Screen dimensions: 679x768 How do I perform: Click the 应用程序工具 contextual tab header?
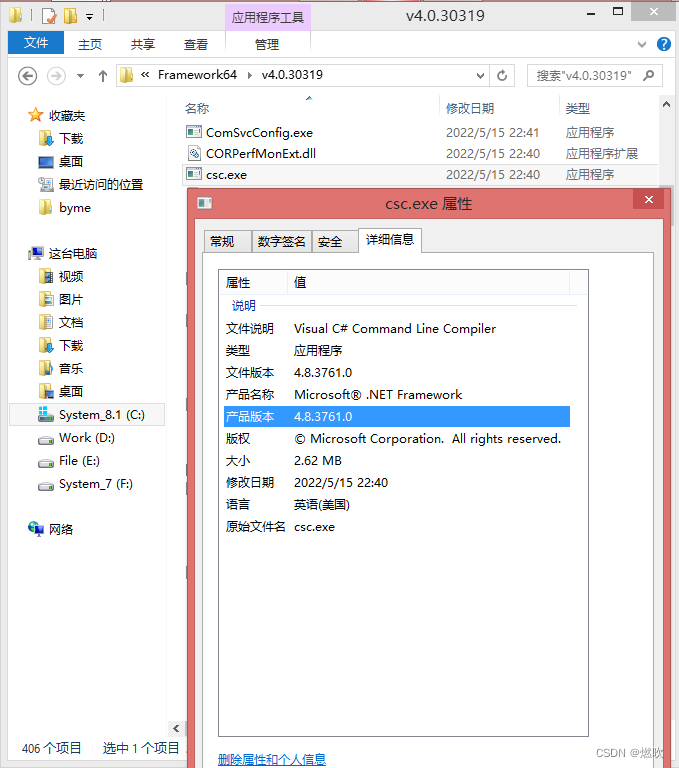pos(267,18)
